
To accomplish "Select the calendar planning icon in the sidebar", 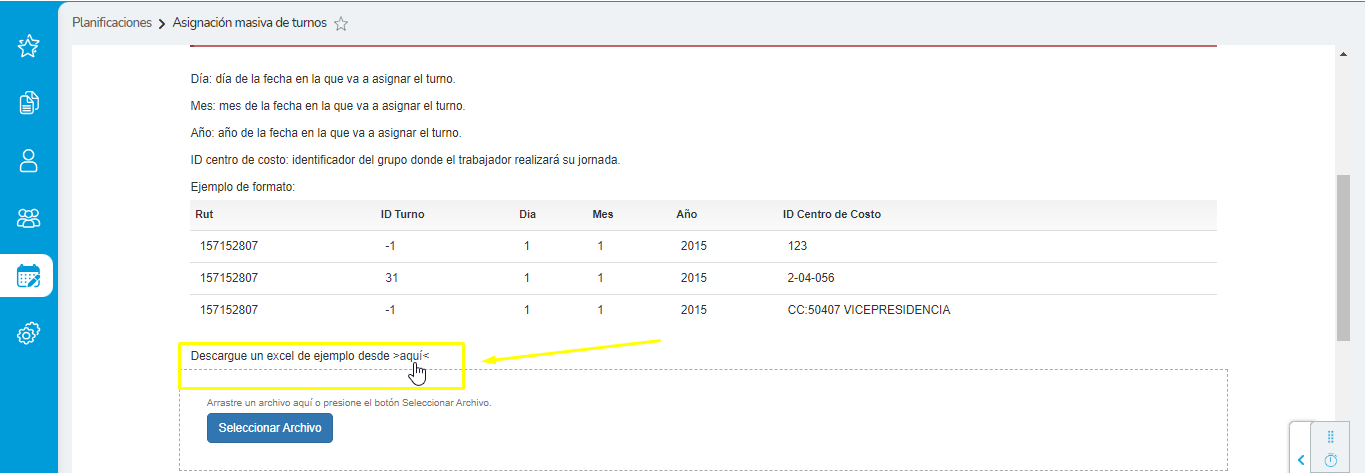I will pyautogui.click(x=28, y=276).
